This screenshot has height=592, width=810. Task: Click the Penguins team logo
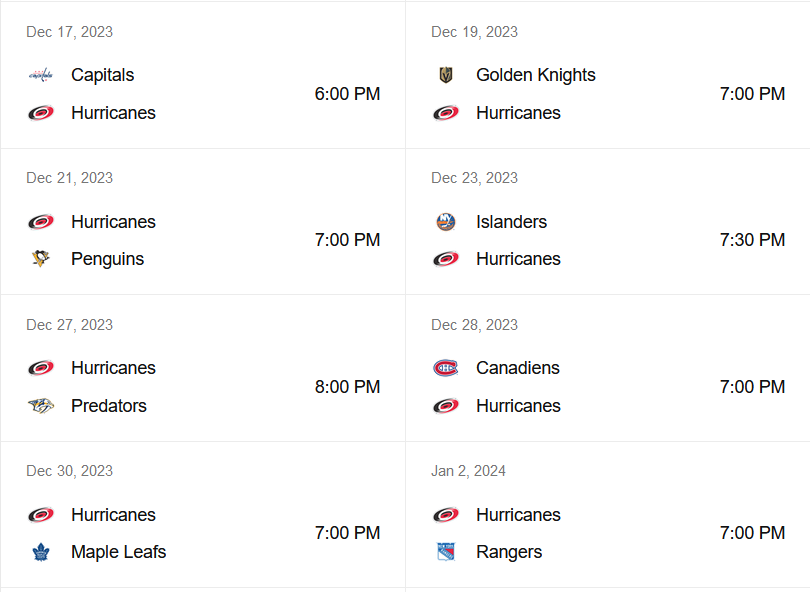[40, 259]
